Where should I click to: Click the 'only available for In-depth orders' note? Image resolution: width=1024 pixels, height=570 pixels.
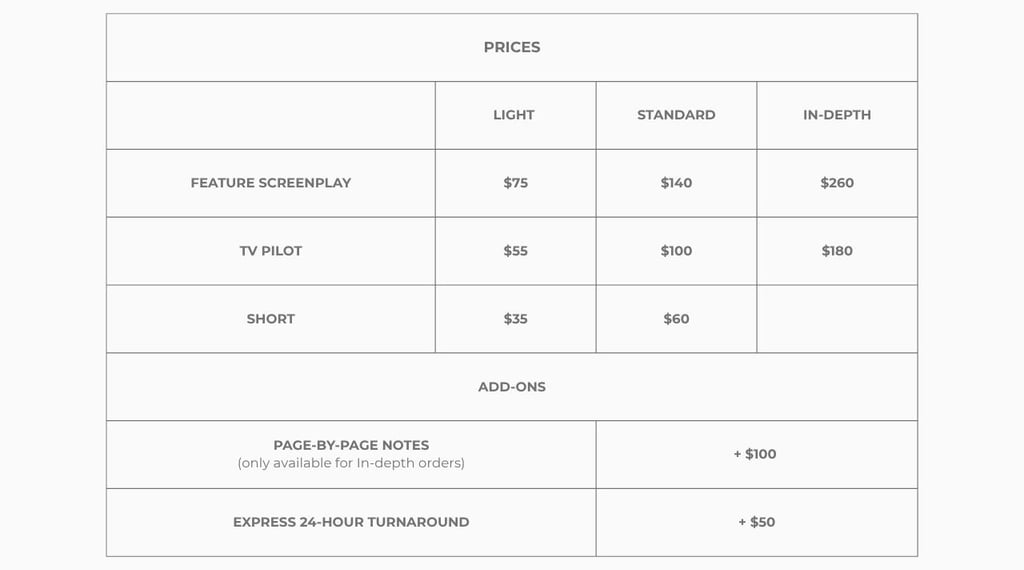(x=351, y=463)
